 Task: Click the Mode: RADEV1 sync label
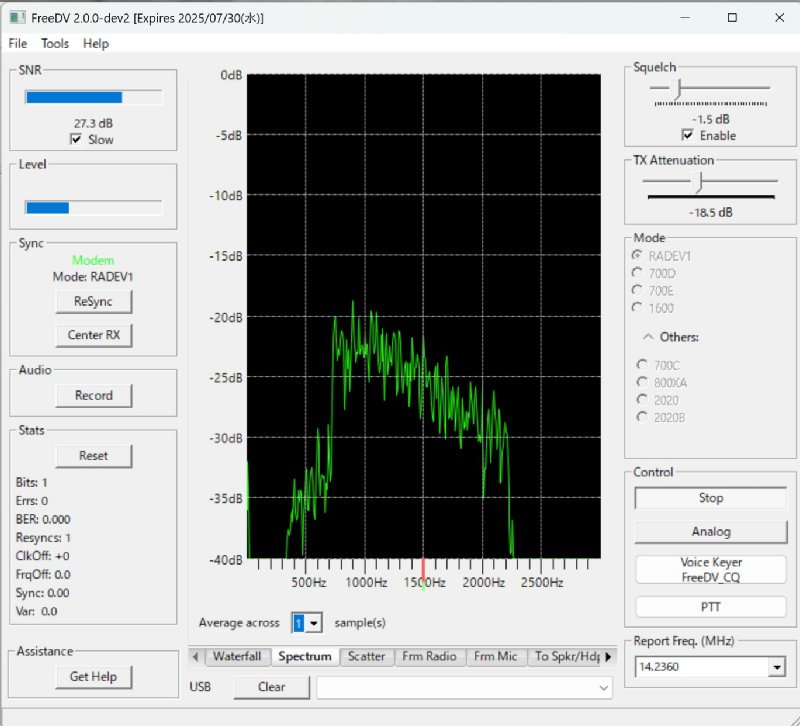click(x=93, y=277)
